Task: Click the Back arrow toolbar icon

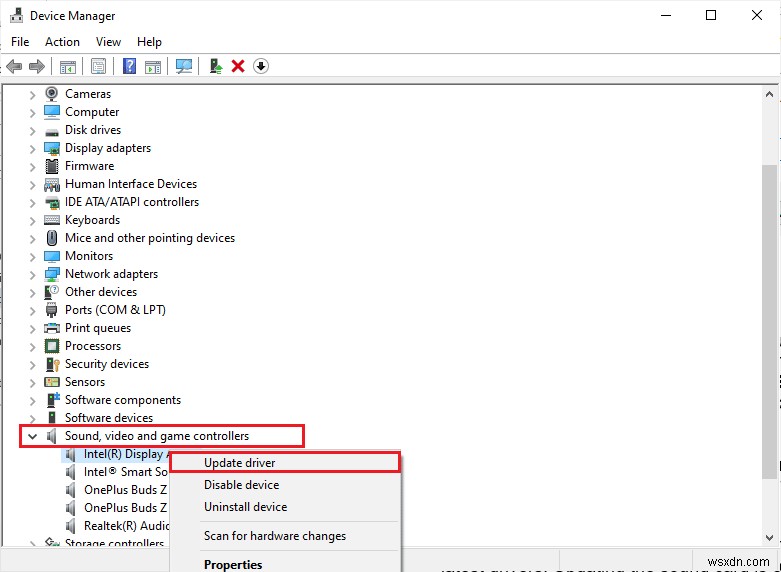Action: point(14,66)
